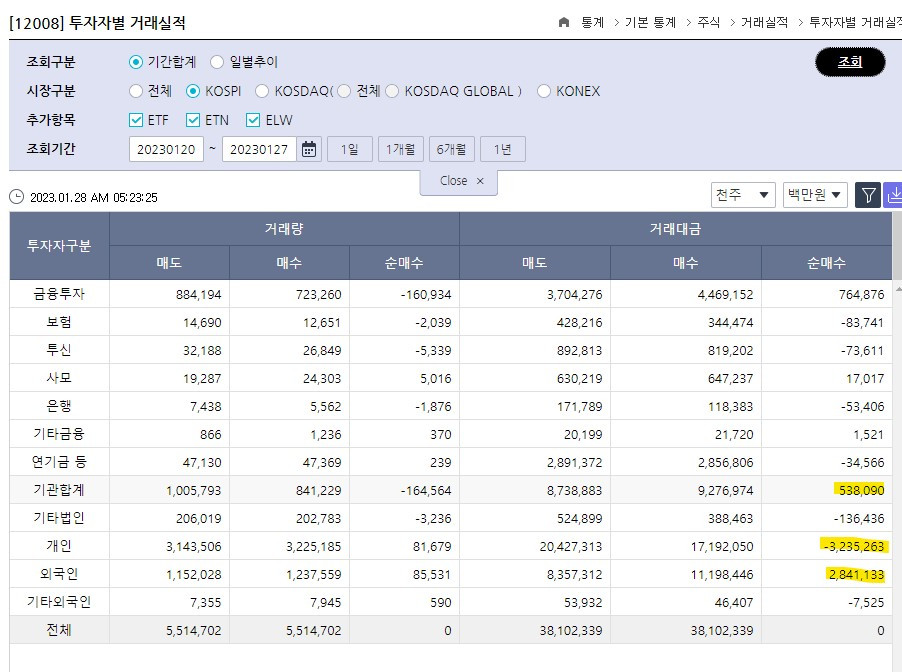This screenshot has height=672, width=902.
Task: Select the KOSDAQ radio button
Action: [262, 91]
